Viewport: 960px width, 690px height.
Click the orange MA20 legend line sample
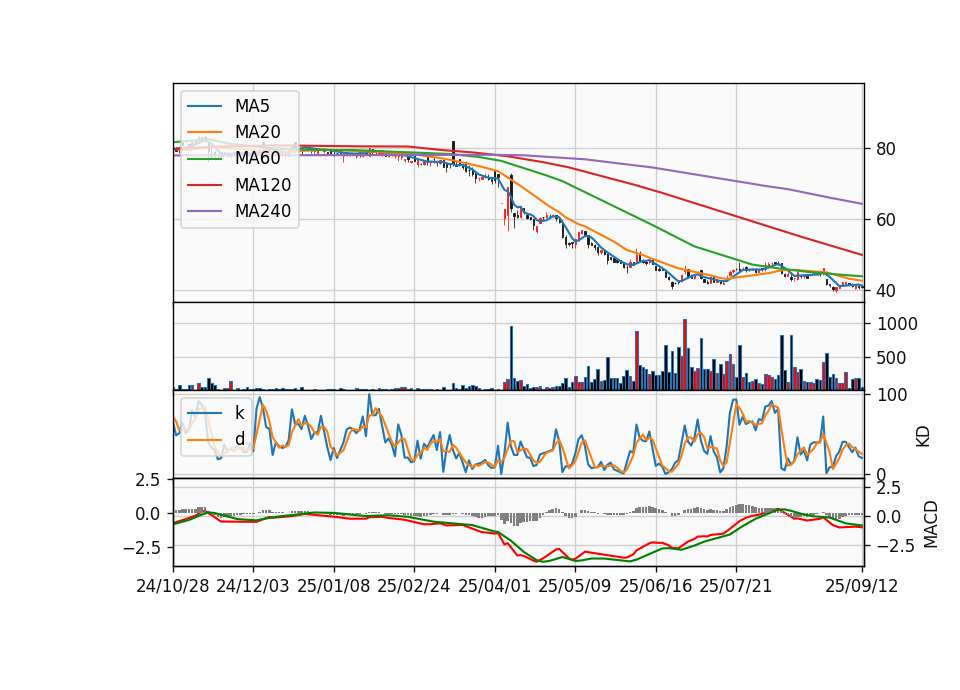[204, 132]
